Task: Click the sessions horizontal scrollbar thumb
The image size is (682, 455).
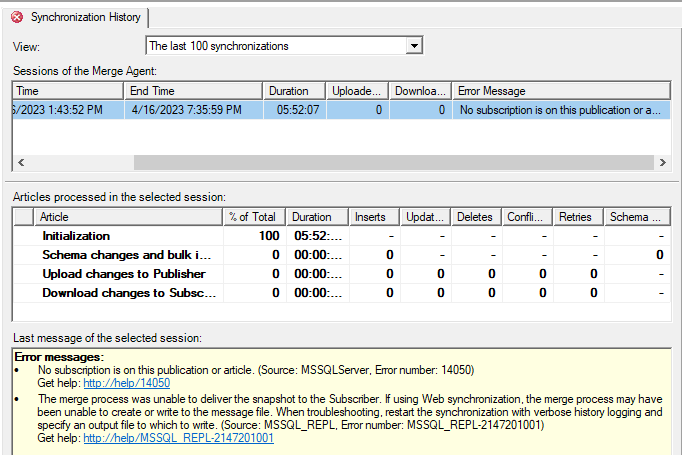Action: click(x=394, y=162)
